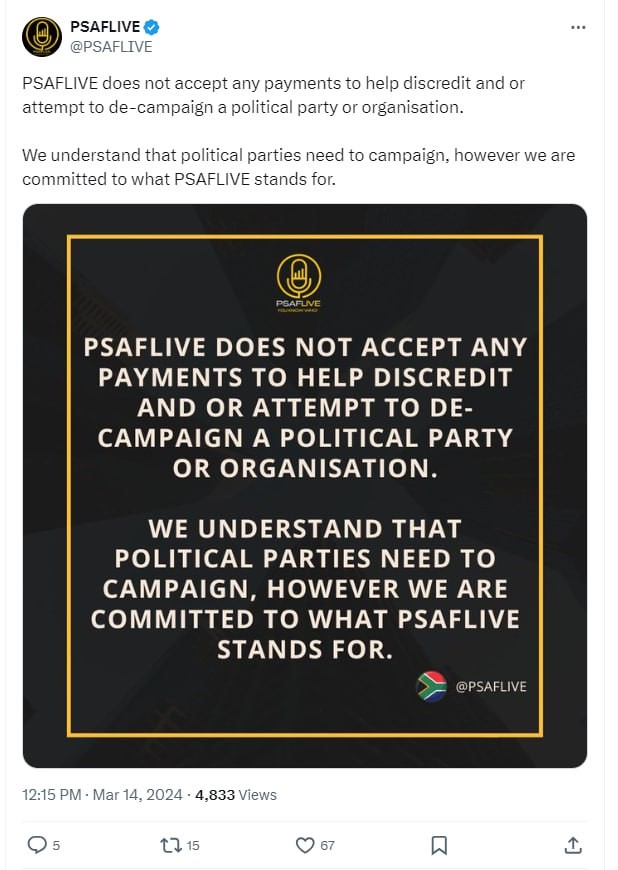Click the tweet text about political parties campaigning
This screenshot has height=870, width=618.
(x=298, y=168)
